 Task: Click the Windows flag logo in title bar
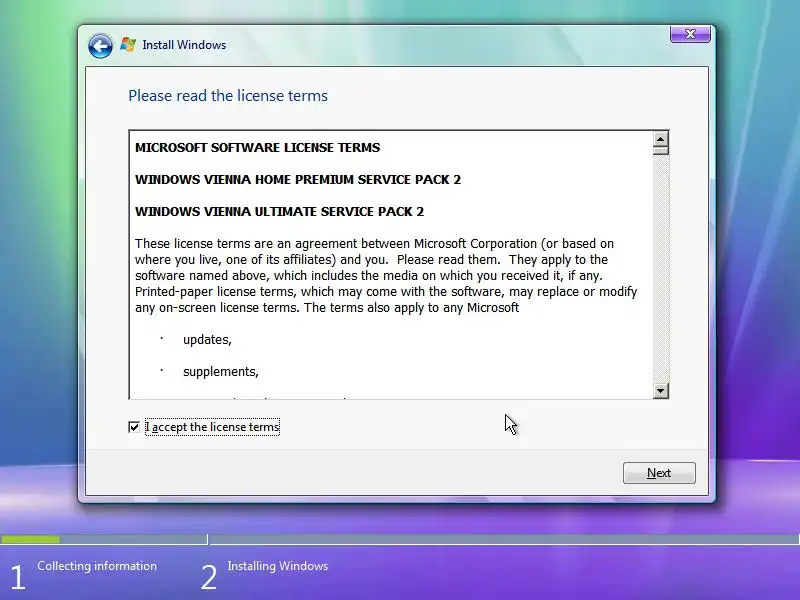128,45
